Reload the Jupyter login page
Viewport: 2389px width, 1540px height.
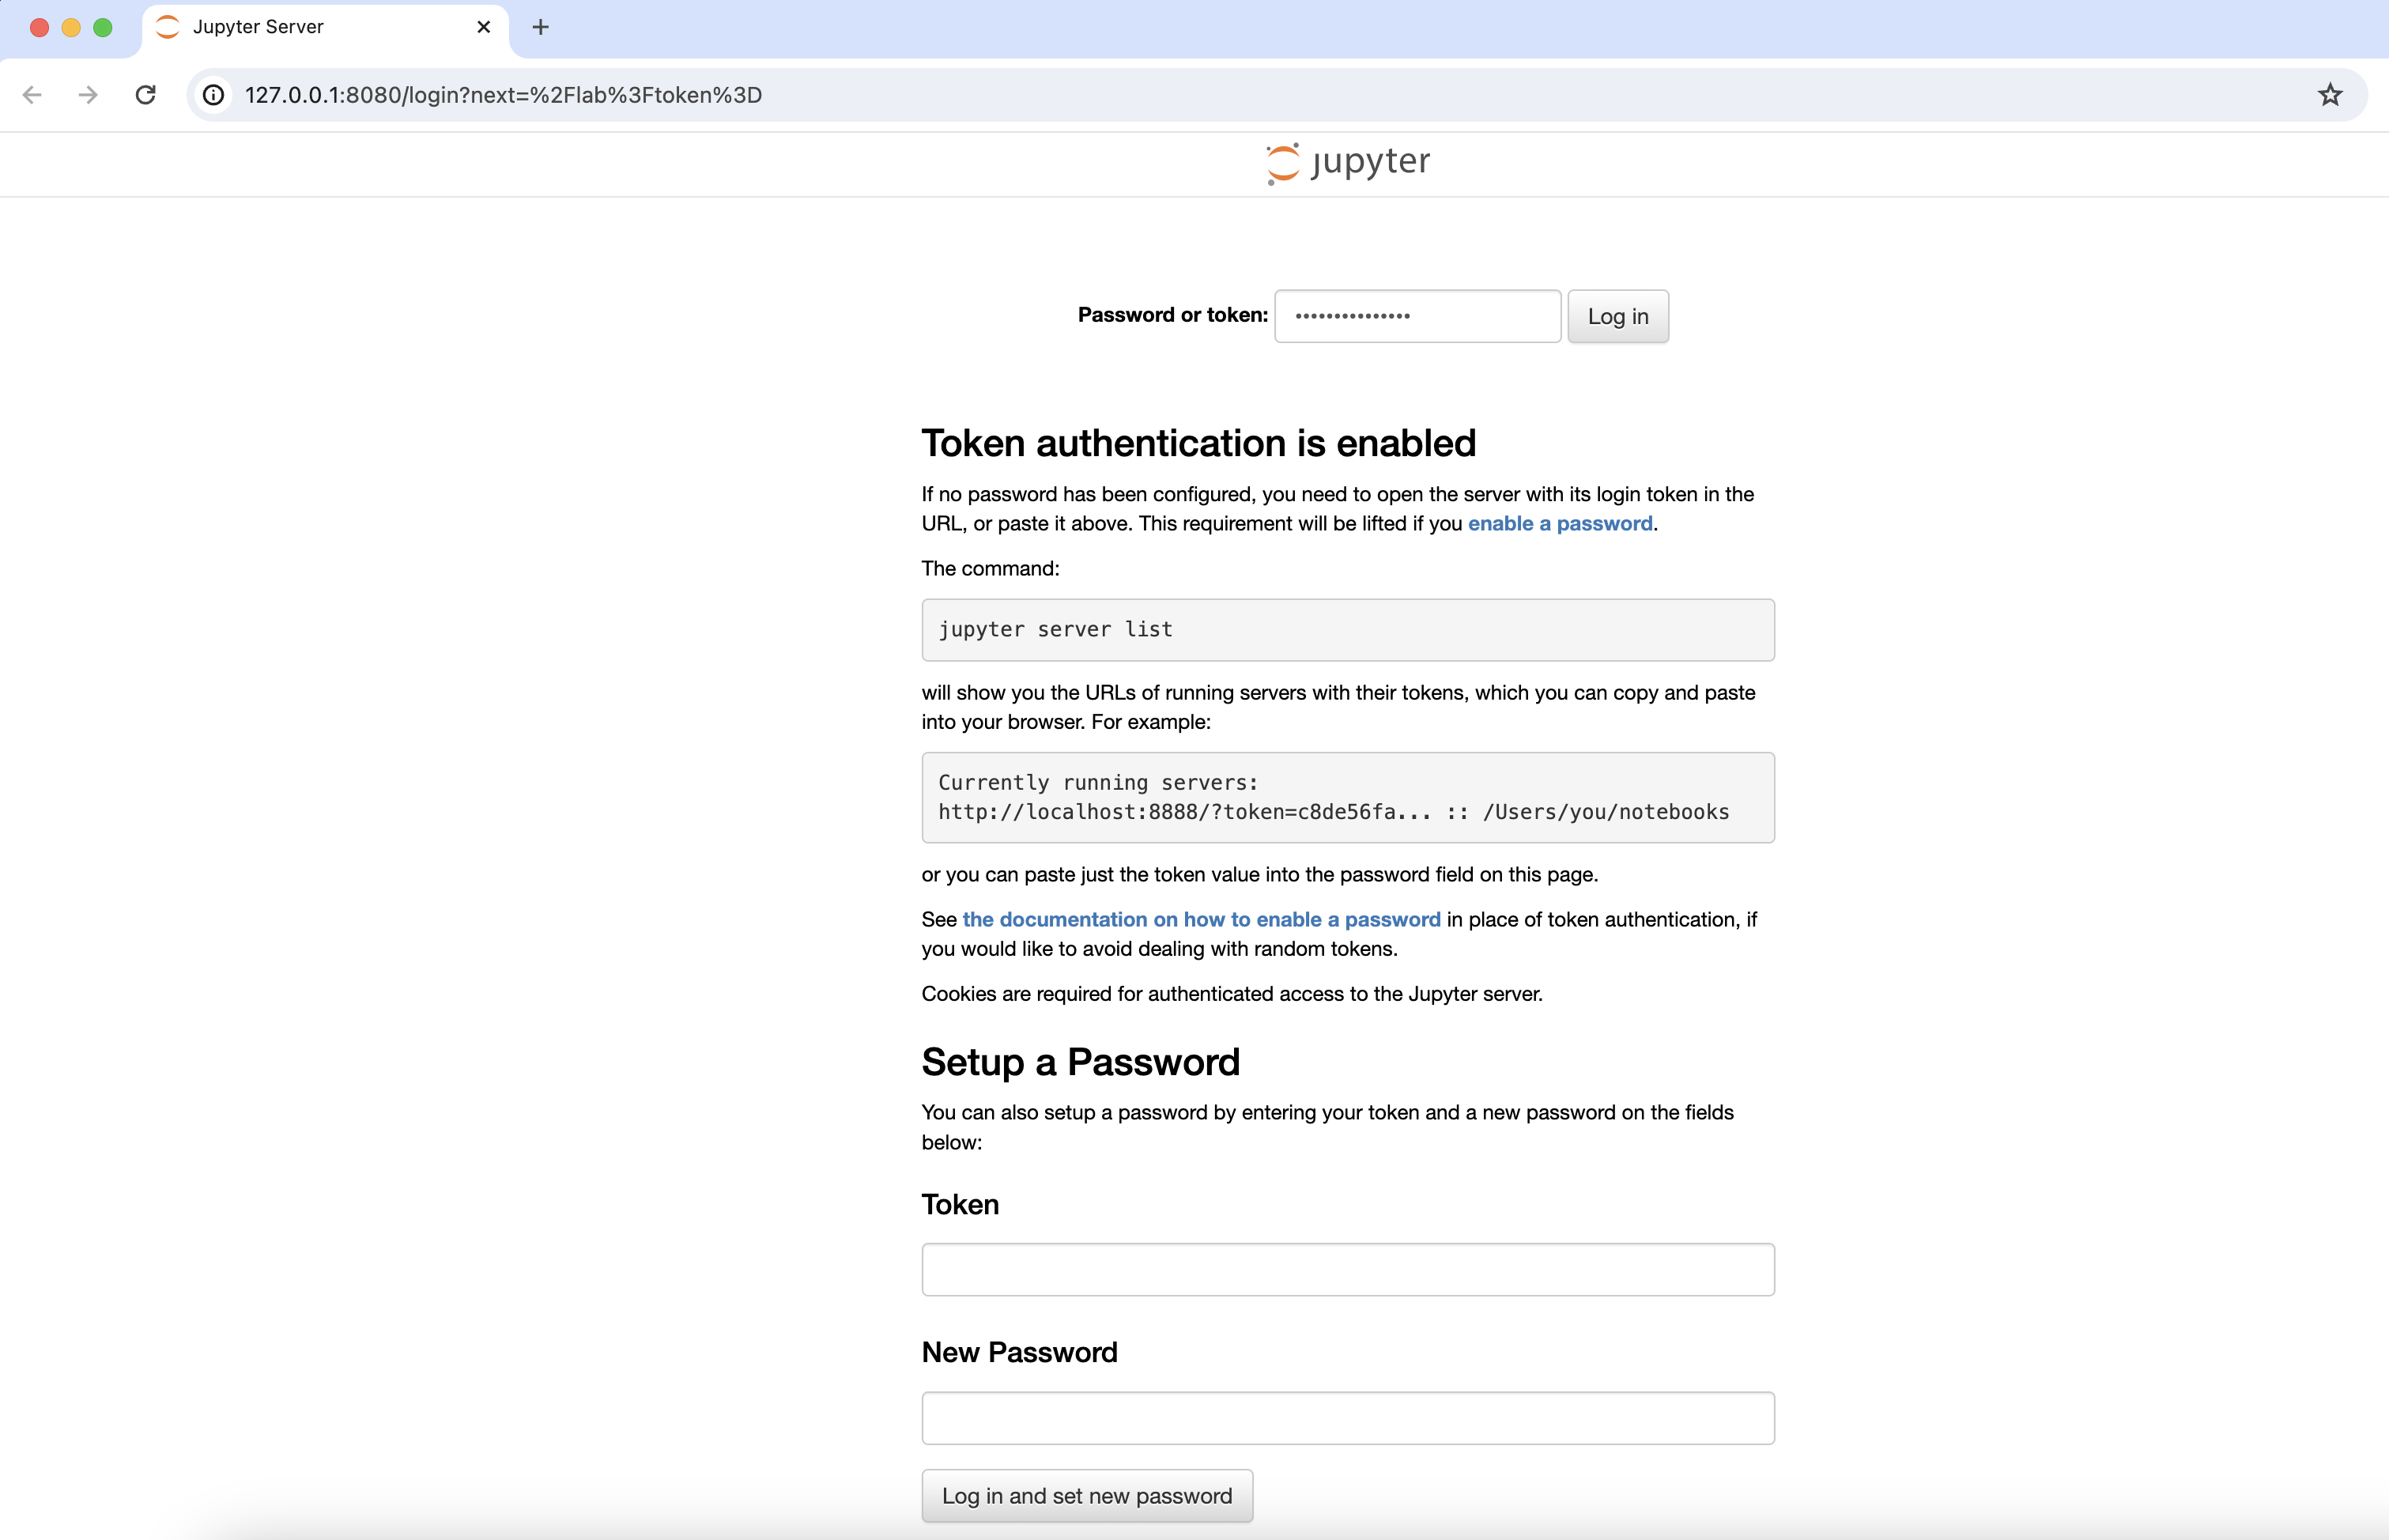146,95
